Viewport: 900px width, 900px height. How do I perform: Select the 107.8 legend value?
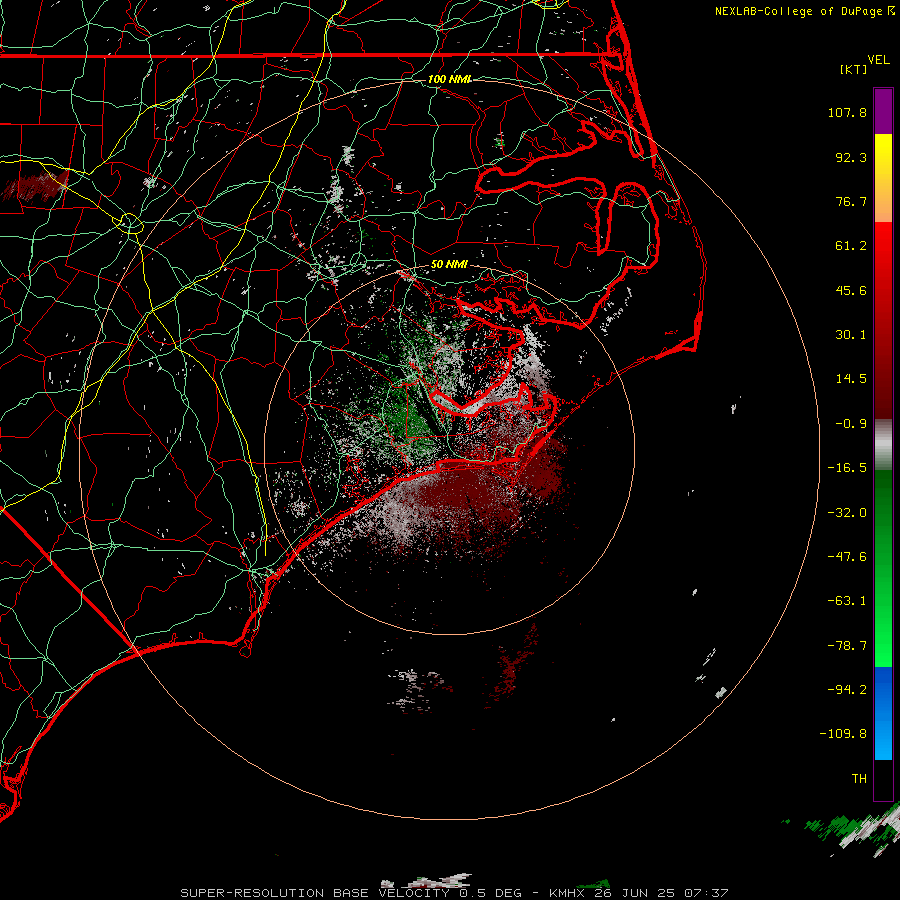(x=847, y=113)
